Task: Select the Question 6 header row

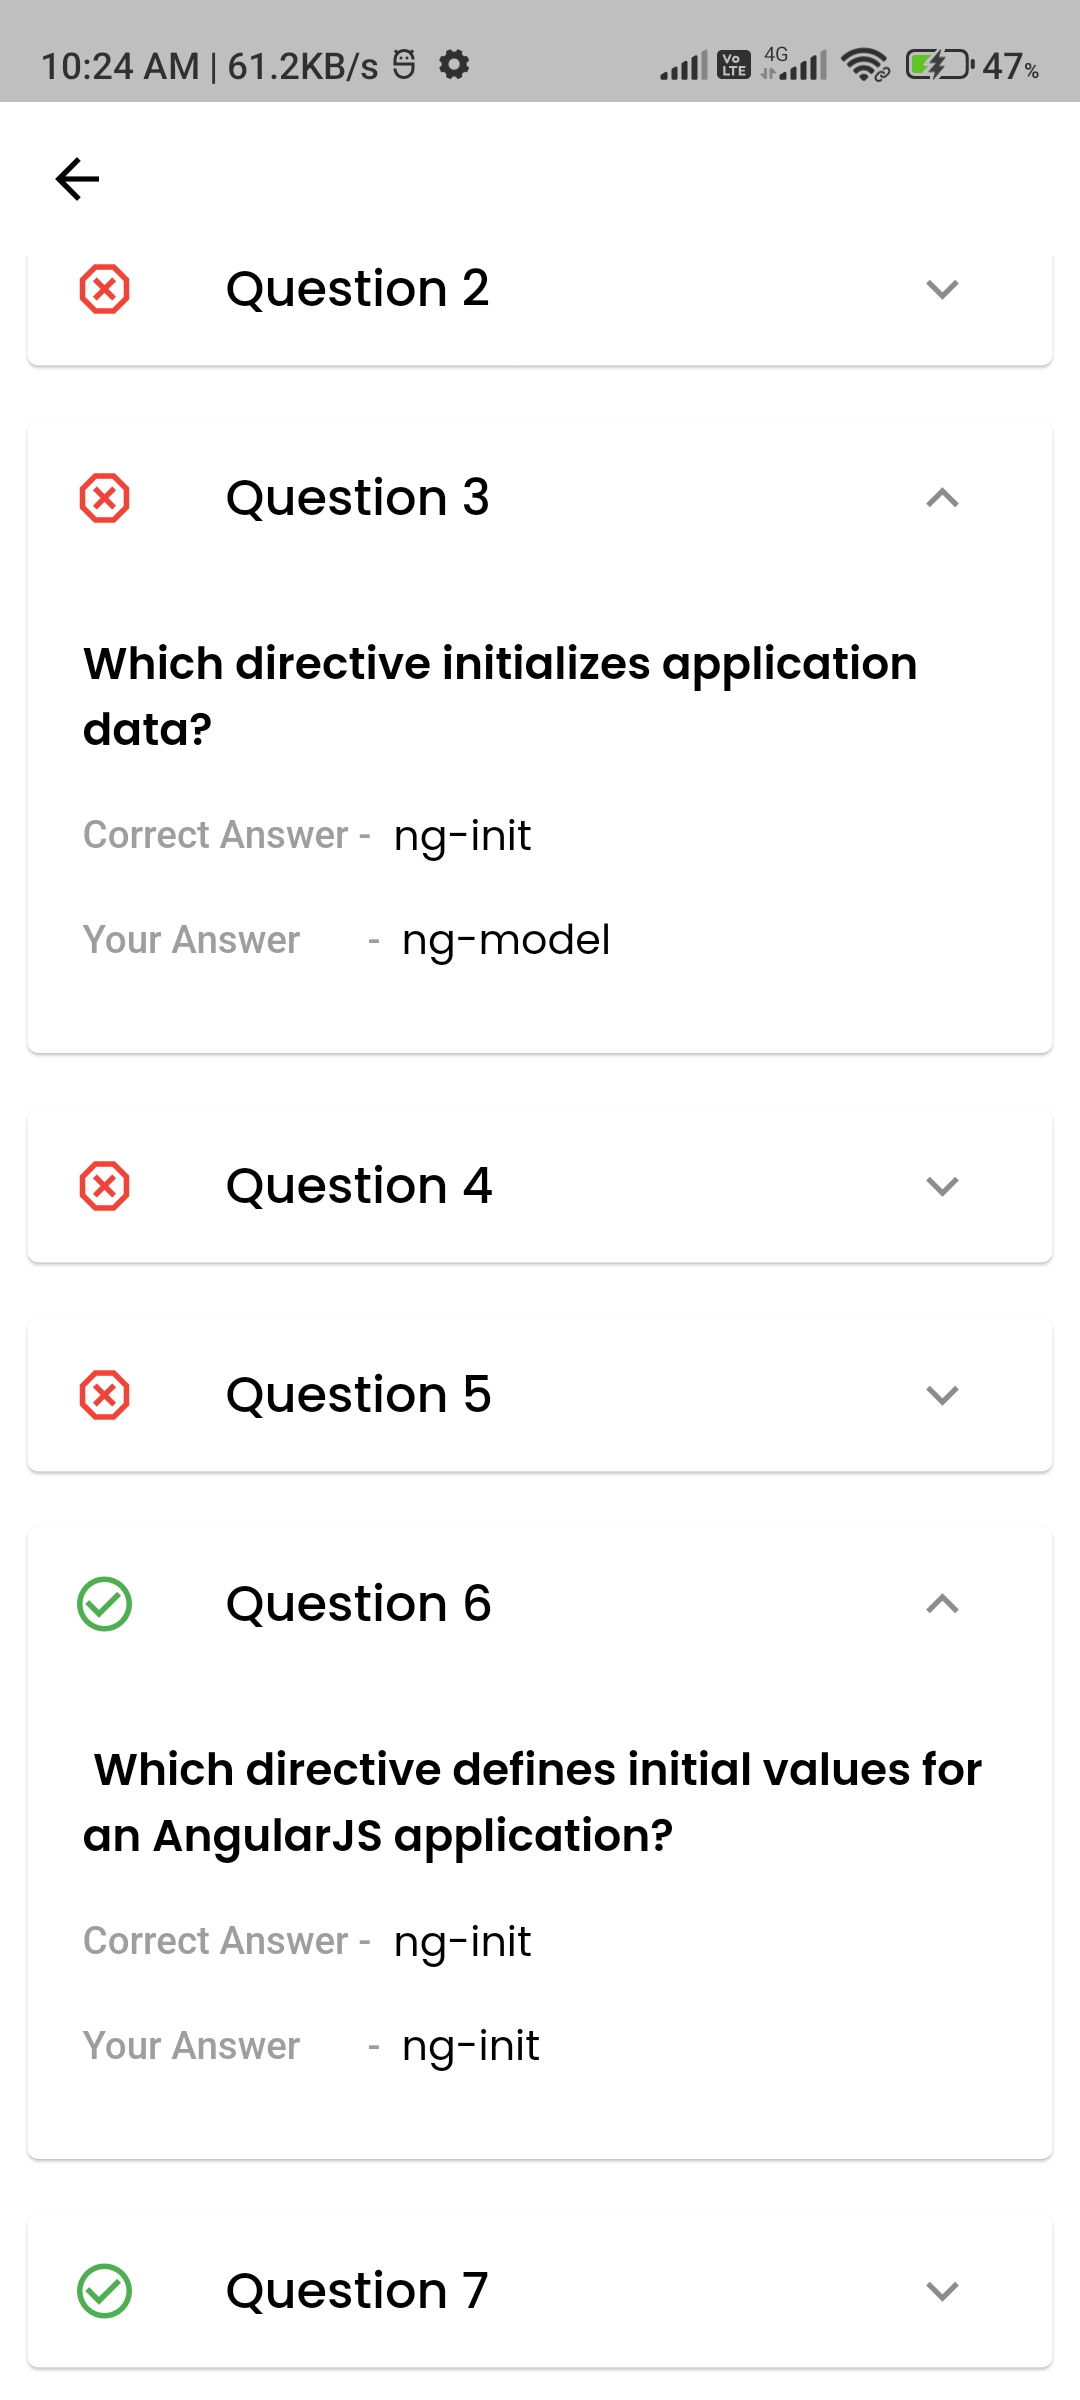Action: 358,1602
